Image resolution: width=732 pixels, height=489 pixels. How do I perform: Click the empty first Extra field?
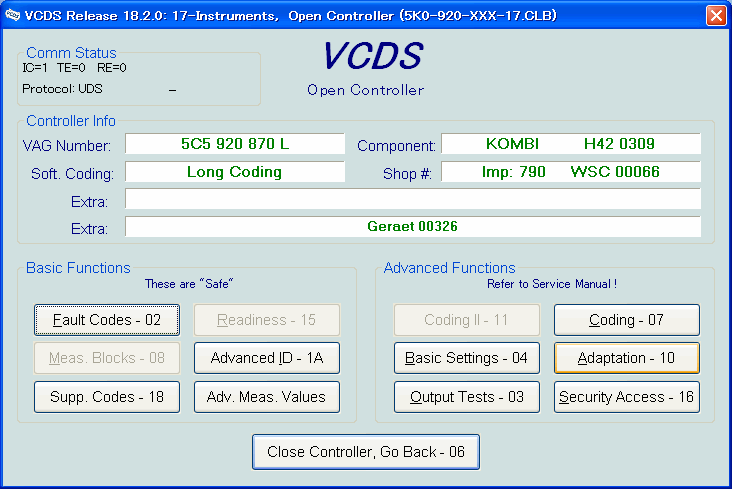pyautogui.click(x=413, y=199)
